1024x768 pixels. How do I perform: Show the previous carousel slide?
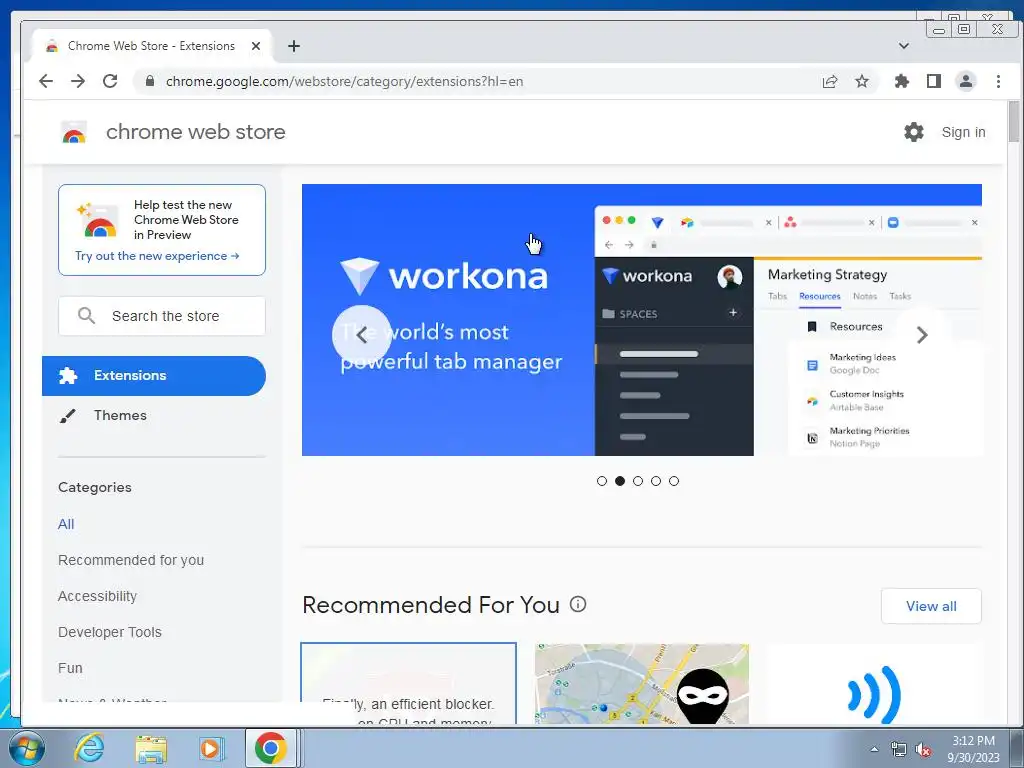pyautogui.click(x=362, y=334)
